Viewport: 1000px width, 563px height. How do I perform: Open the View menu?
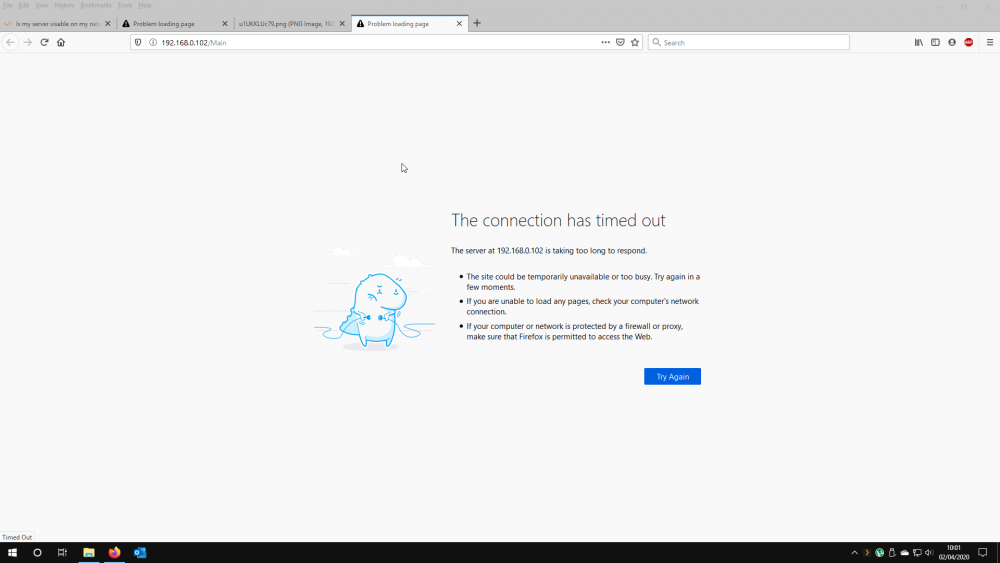coord(41,5)
